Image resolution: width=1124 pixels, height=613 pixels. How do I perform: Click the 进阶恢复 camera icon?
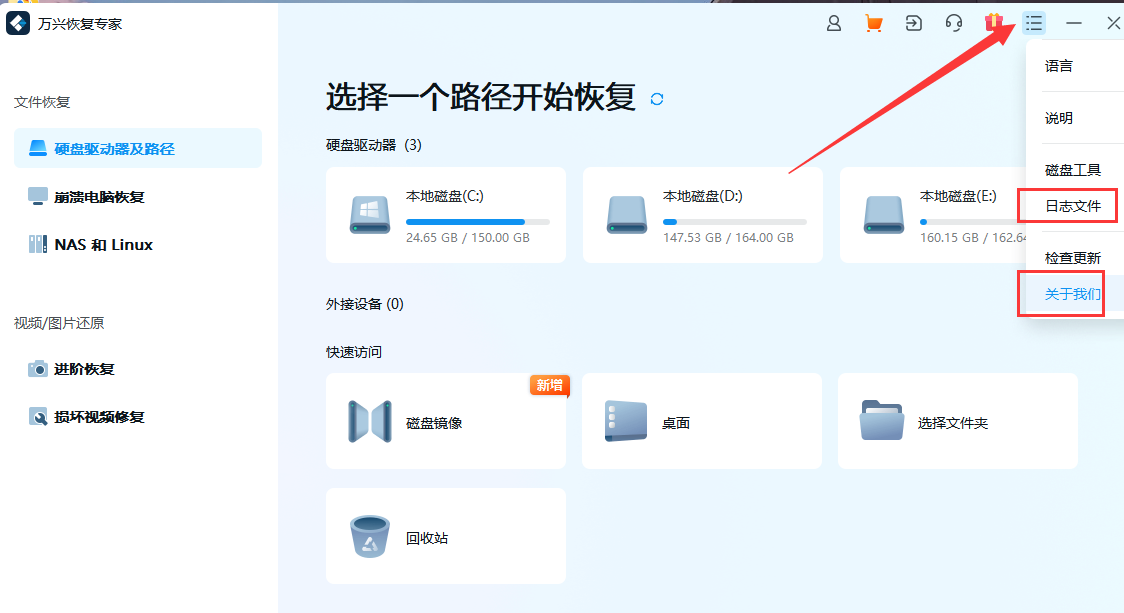[x=38, y=369]
